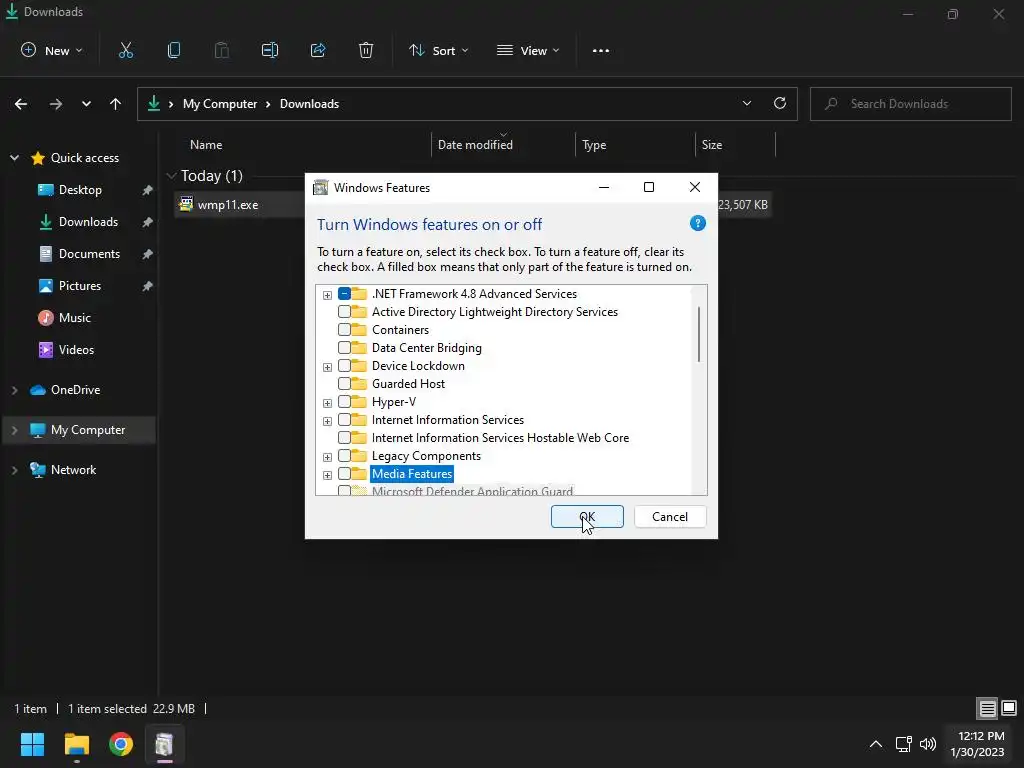Select Internet Information Services Hostable Web Core

click(x=500, y=438)
